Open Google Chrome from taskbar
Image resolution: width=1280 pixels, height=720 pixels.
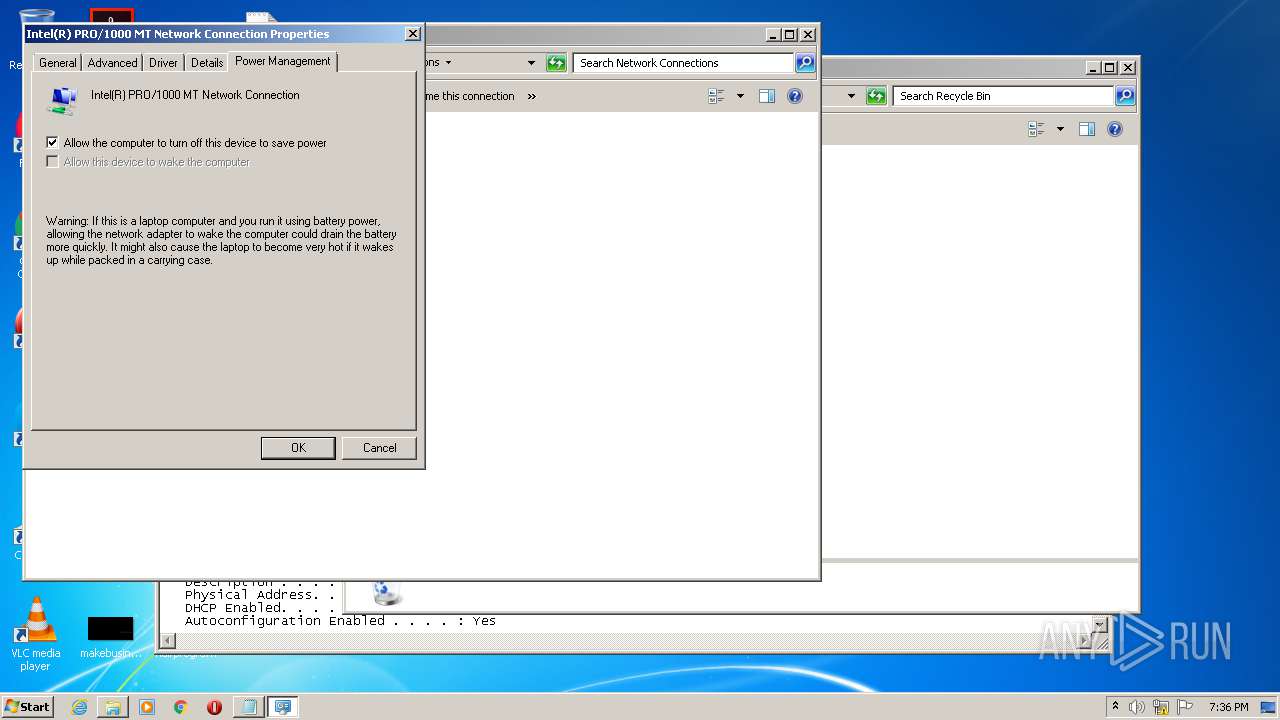tap(181, 707)
